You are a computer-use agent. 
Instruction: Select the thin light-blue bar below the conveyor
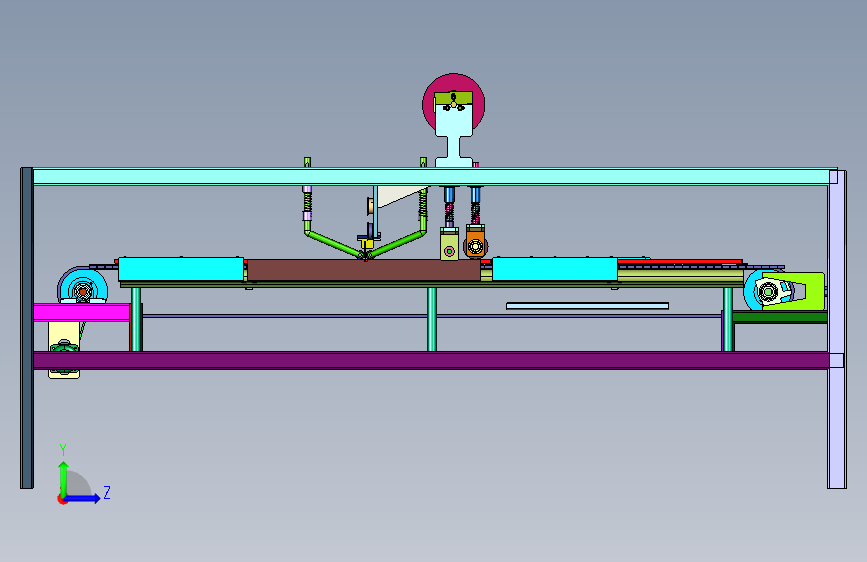(x=587, y=306)
